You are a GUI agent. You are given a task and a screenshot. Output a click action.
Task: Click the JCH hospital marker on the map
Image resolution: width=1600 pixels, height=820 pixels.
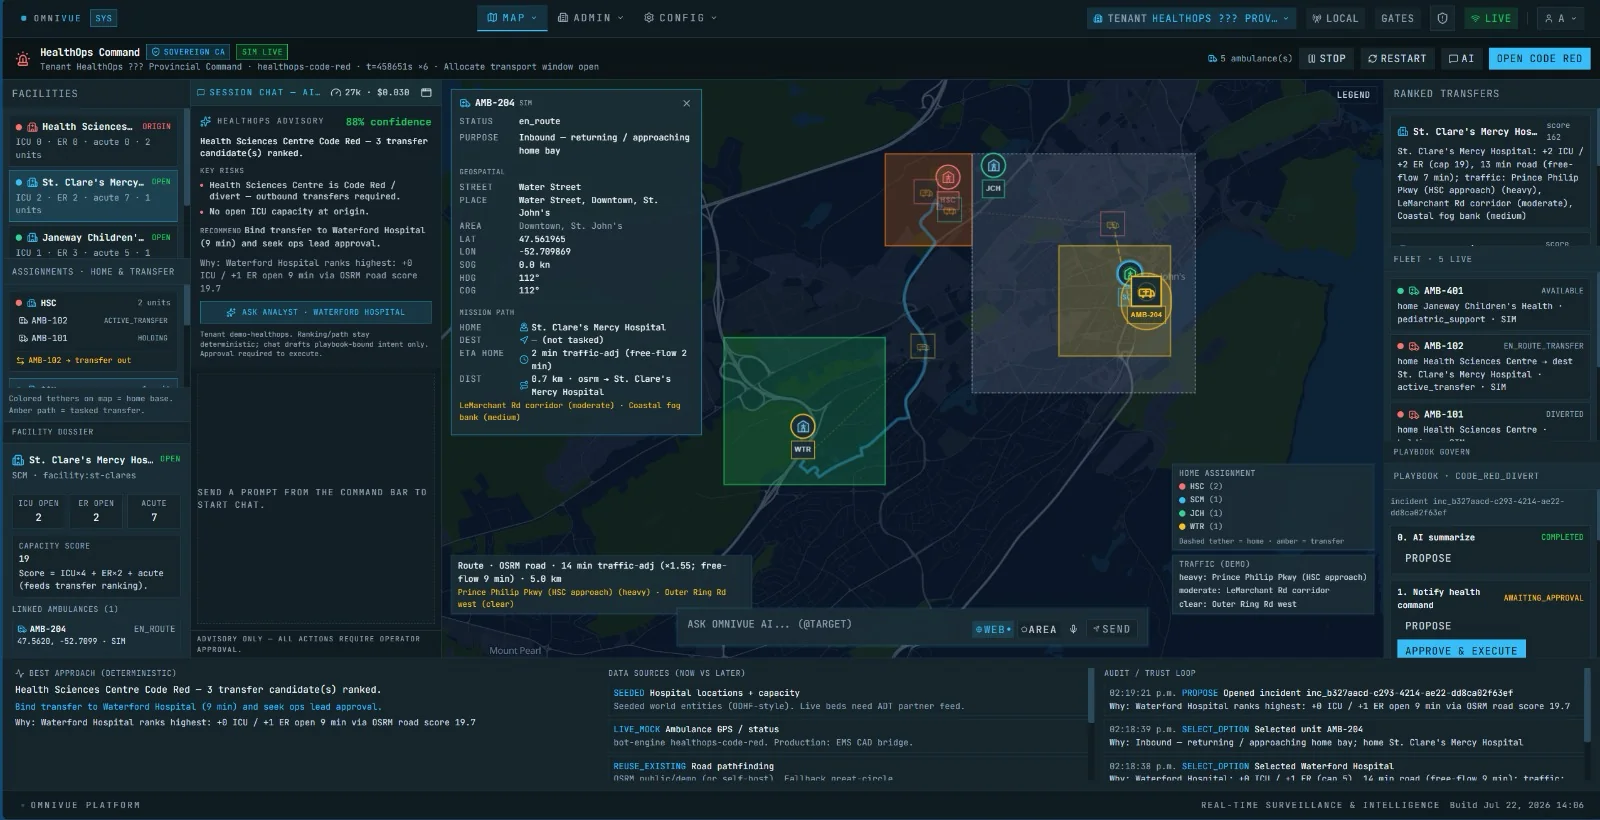[993, 167]
